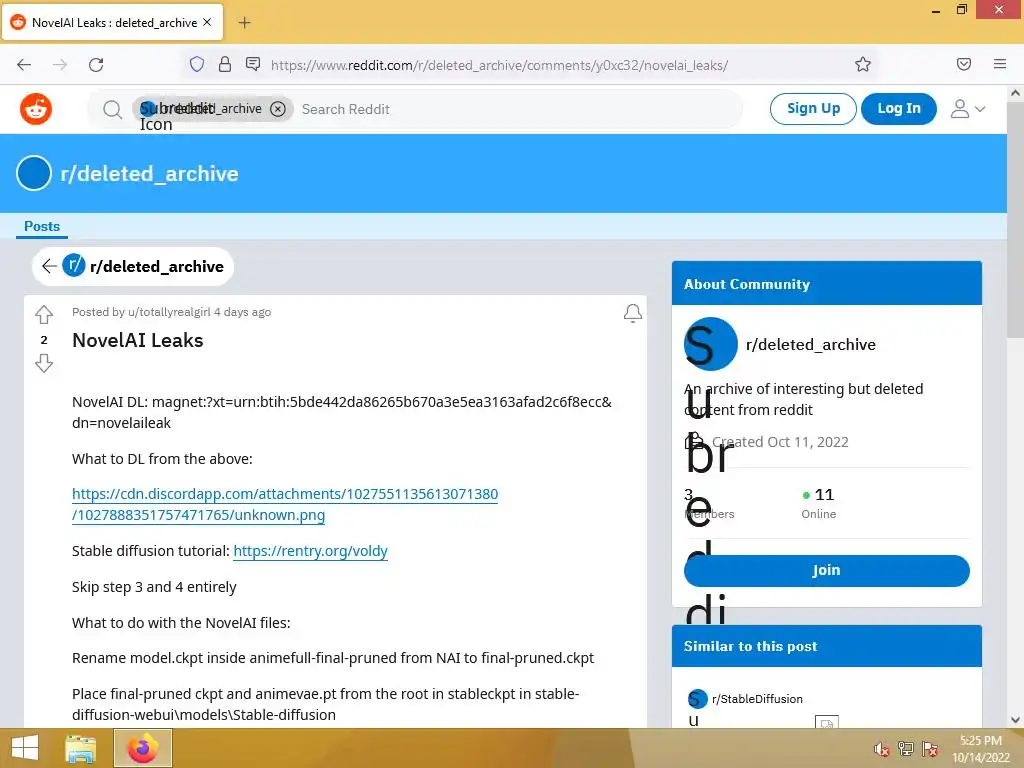Click the Action Center flag tray icon

coord(930,748)
